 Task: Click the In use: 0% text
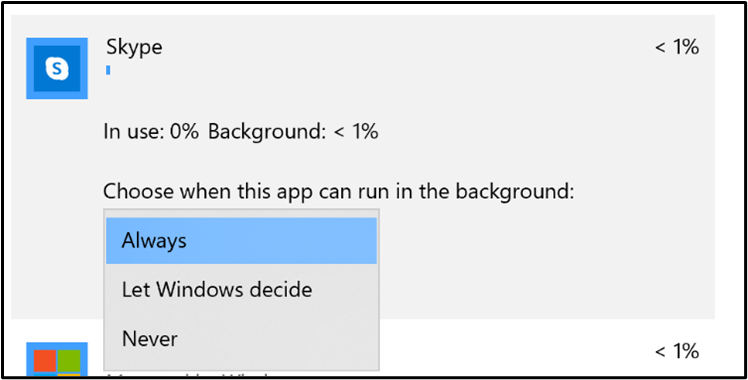(151, 132)
